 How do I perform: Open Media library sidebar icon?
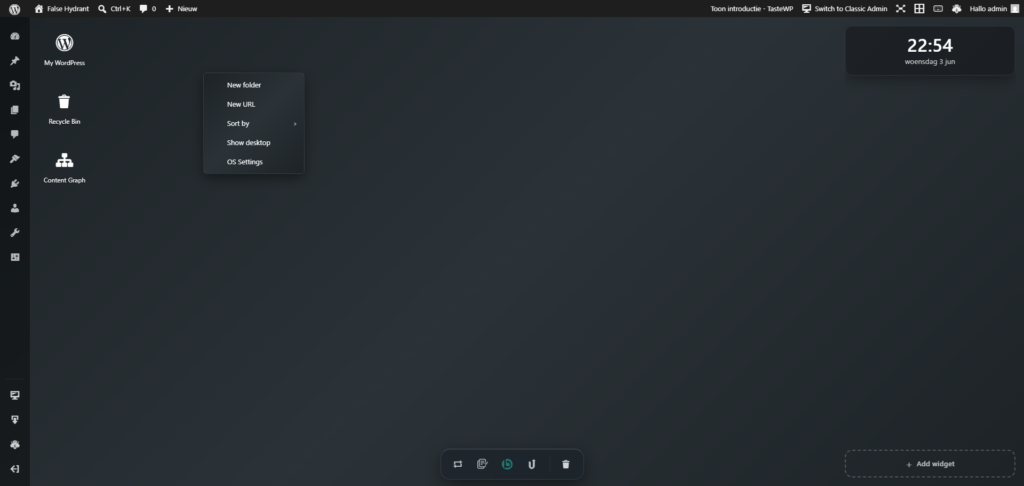(15, 86)
